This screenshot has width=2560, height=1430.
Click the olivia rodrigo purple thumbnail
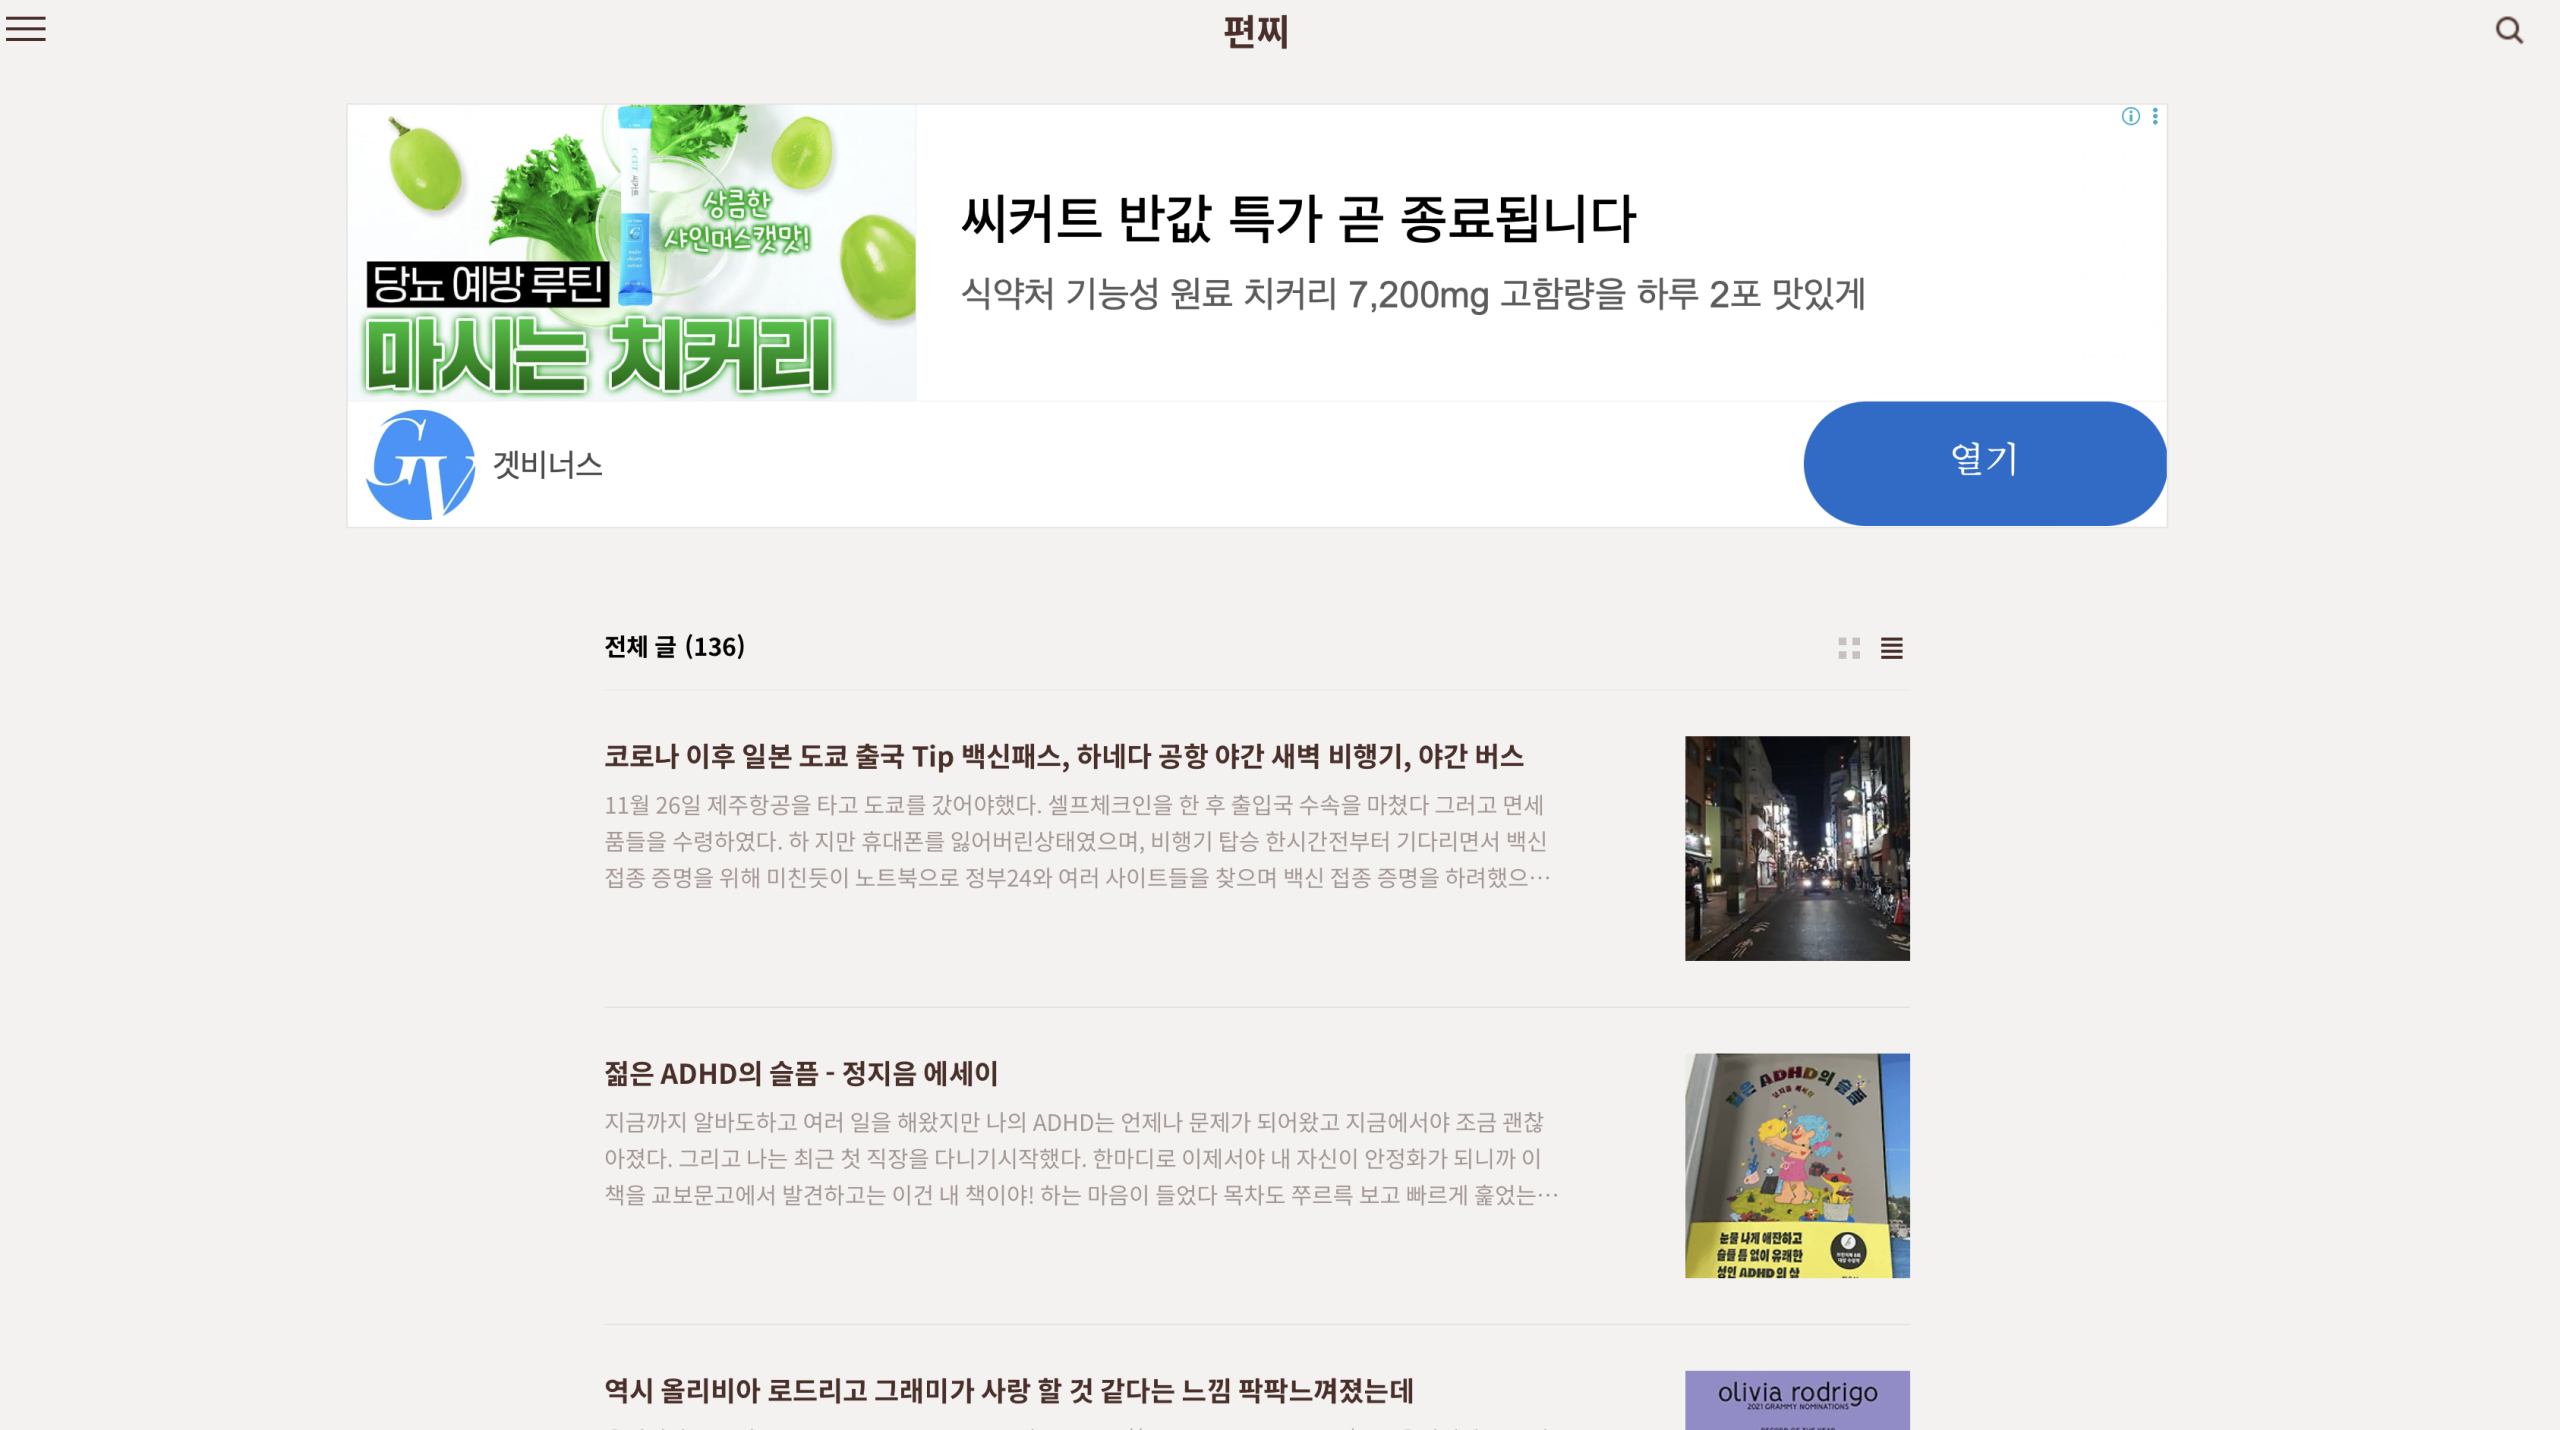point(1797,1400)
